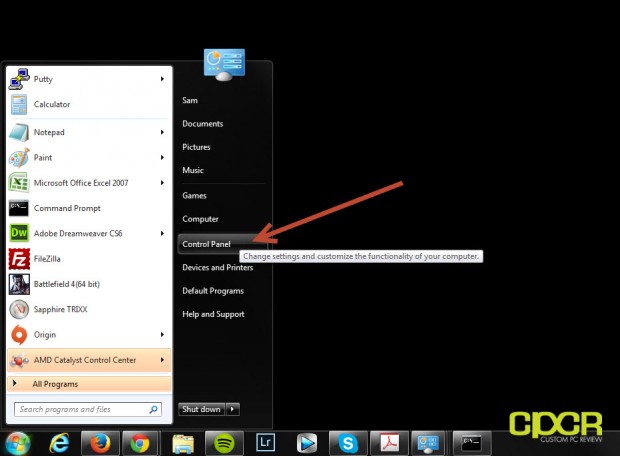Open Windows Explorer folder on taskbar
This screenshot has width=620, height=456.
[183, 444]
